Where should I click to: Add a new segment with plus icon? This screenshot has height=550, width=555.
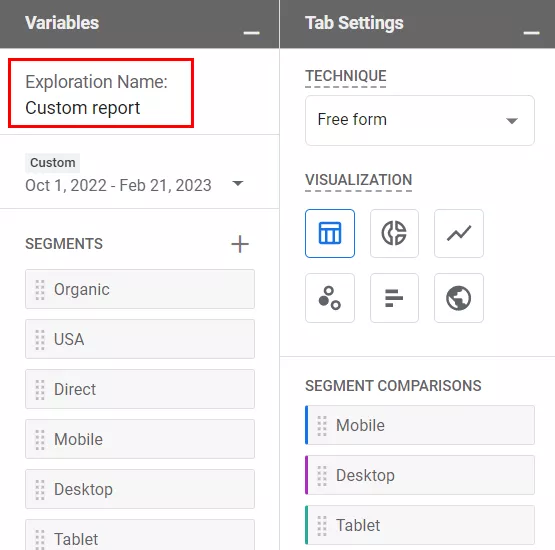click(240, 244)
